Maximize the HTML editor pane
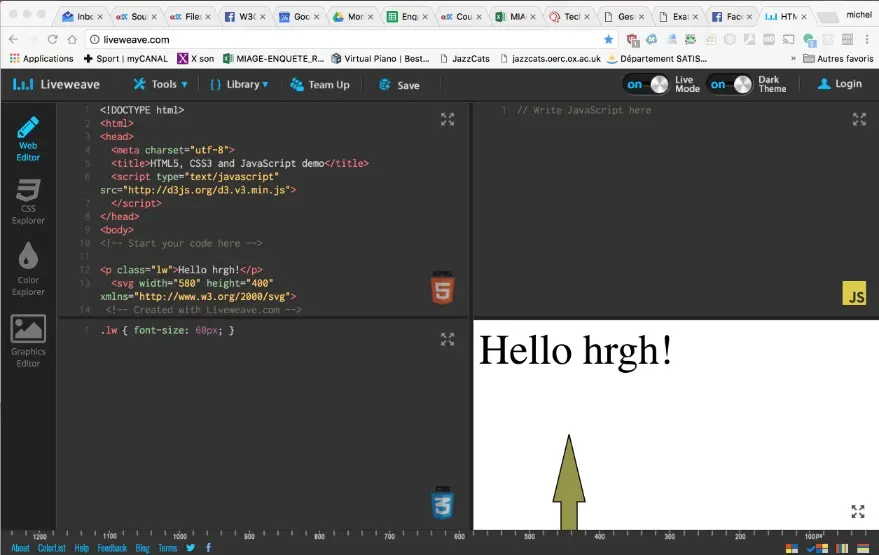Viewport: 879px width, 555px height. click(447, 119)
